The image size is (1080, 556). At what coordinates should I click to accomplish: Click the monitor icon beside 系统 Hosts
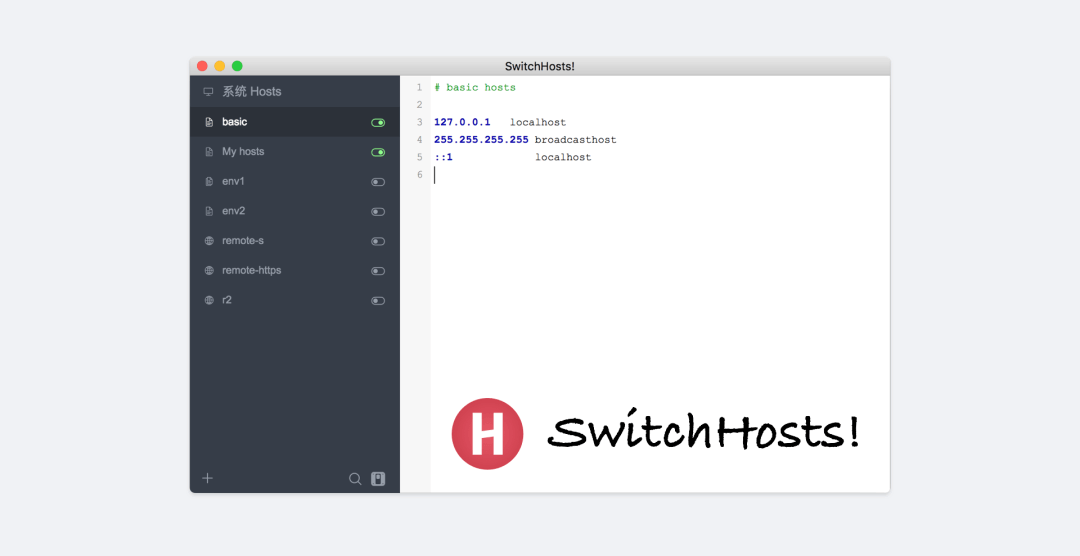208,92
